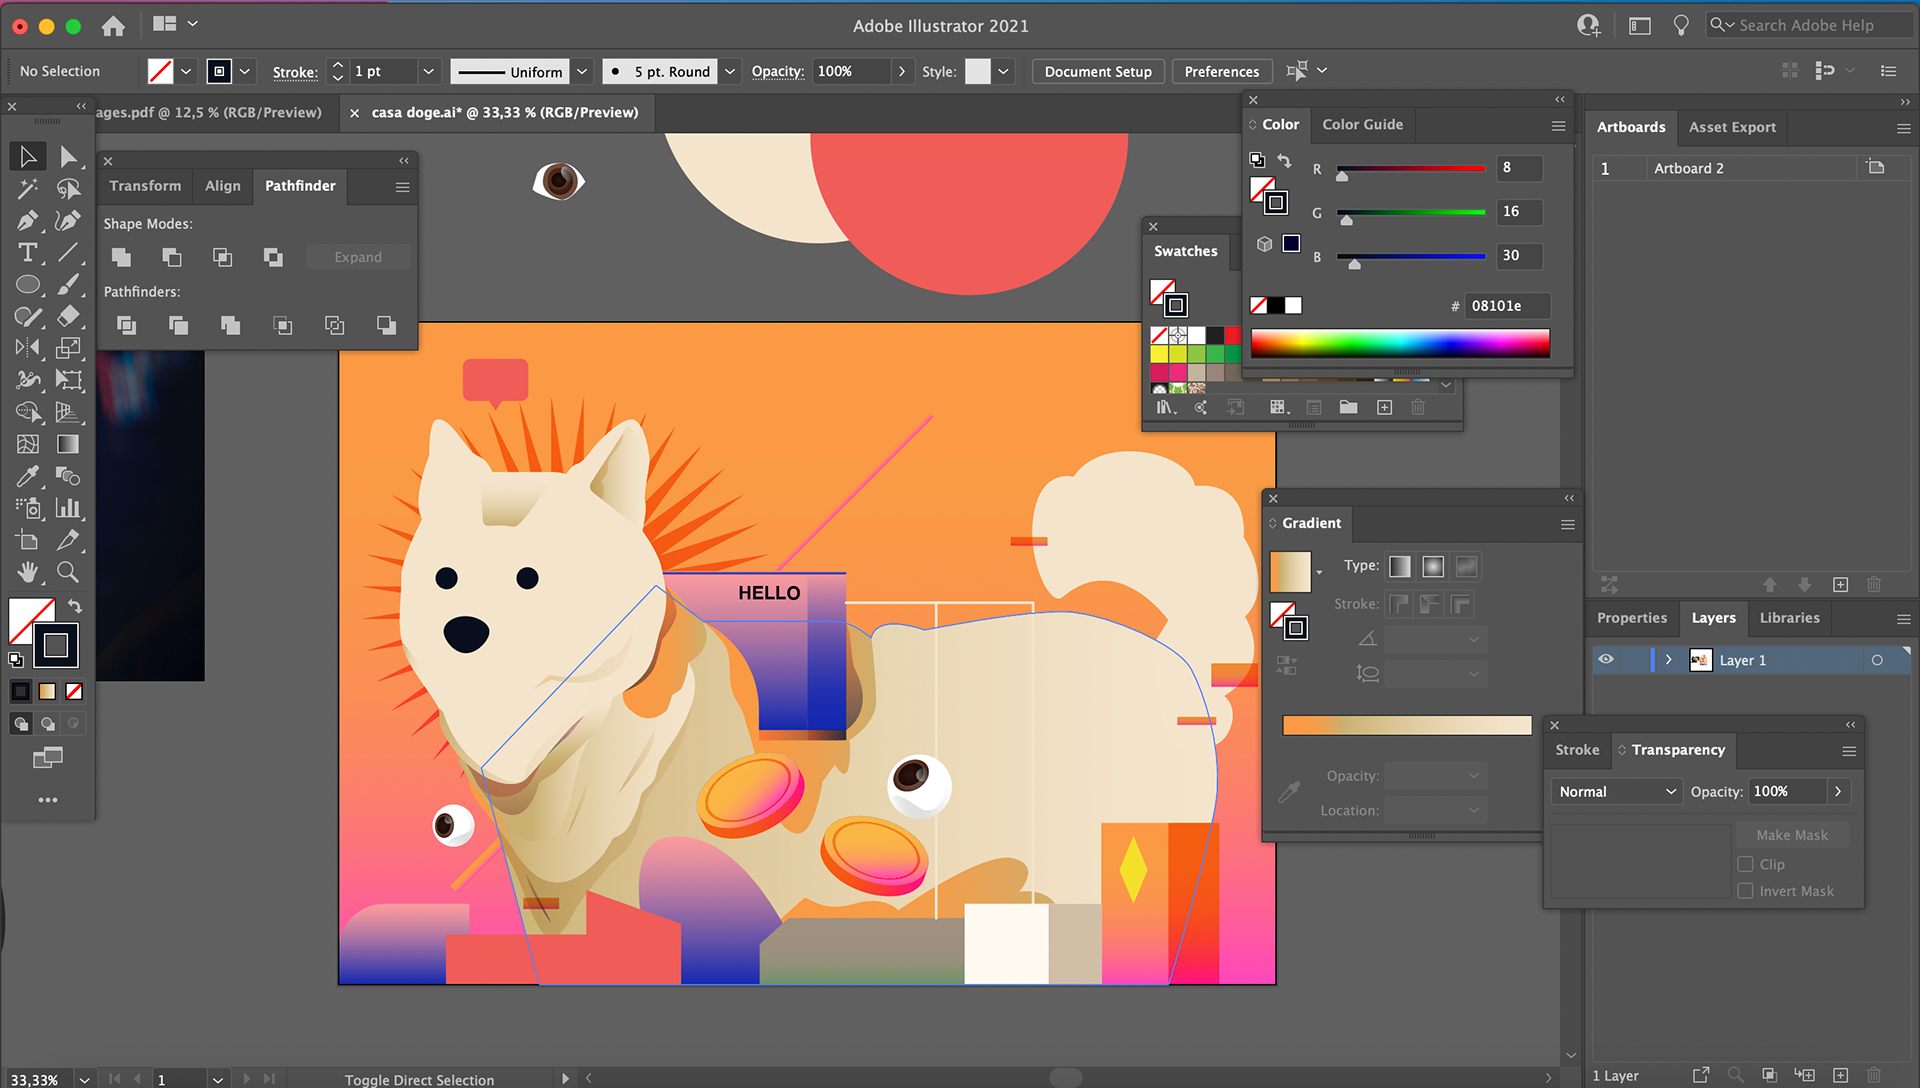This screenshot has height=1088, width=1920.
Task: Expand Layer 1 sublayers arrow
Action: [x=1668, y=660]
